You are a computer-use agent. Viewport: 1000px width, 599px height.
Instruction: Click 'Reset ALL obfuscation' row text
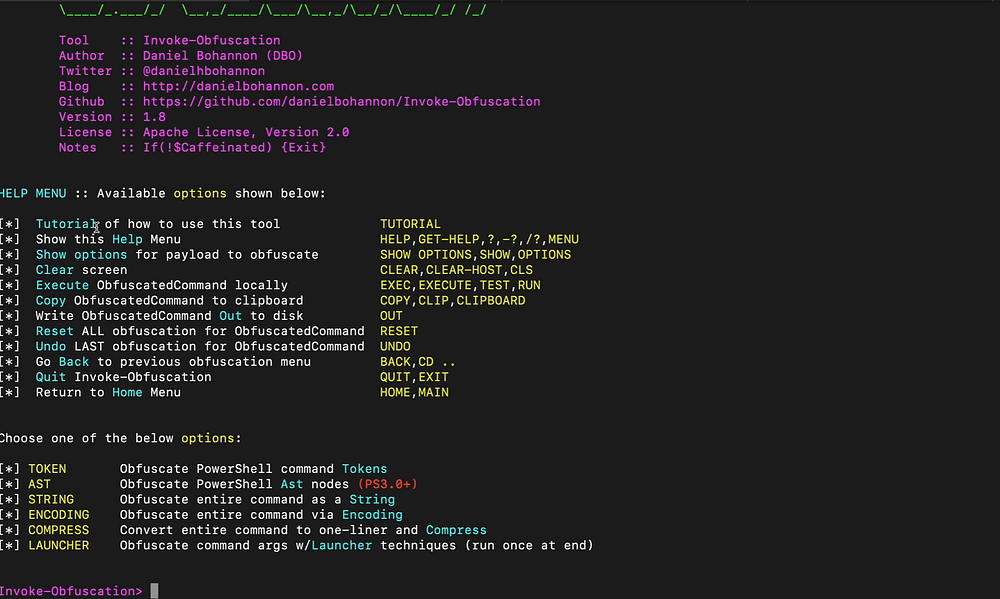[x=200, y=331]
